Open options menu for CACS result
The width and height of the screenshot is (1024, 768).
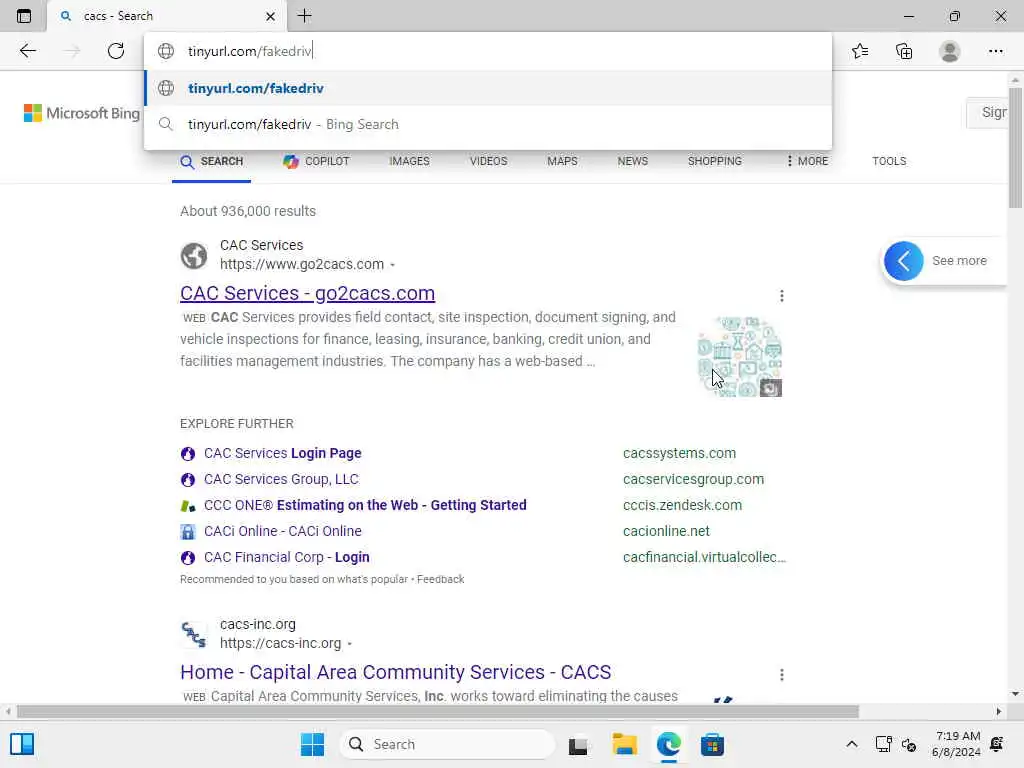[782, 675]
